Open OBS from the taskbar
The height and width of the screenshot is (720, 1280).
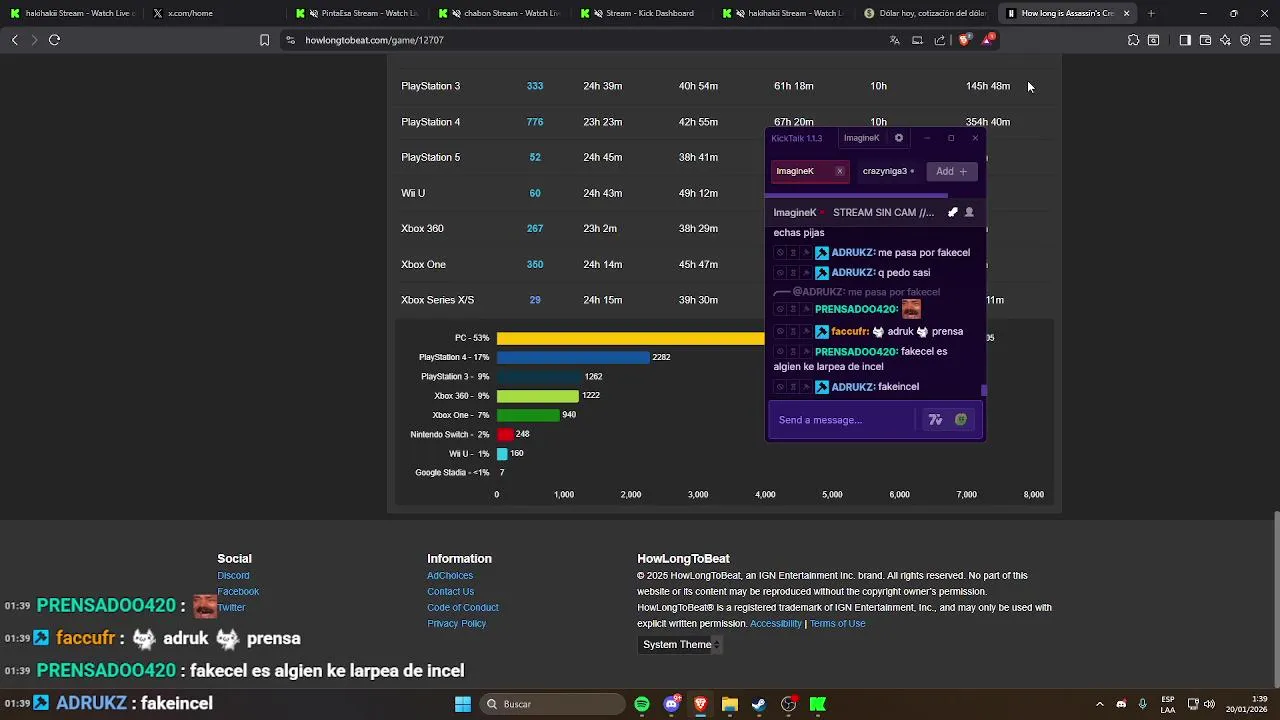pyautogui.click(x=788, y=704)
